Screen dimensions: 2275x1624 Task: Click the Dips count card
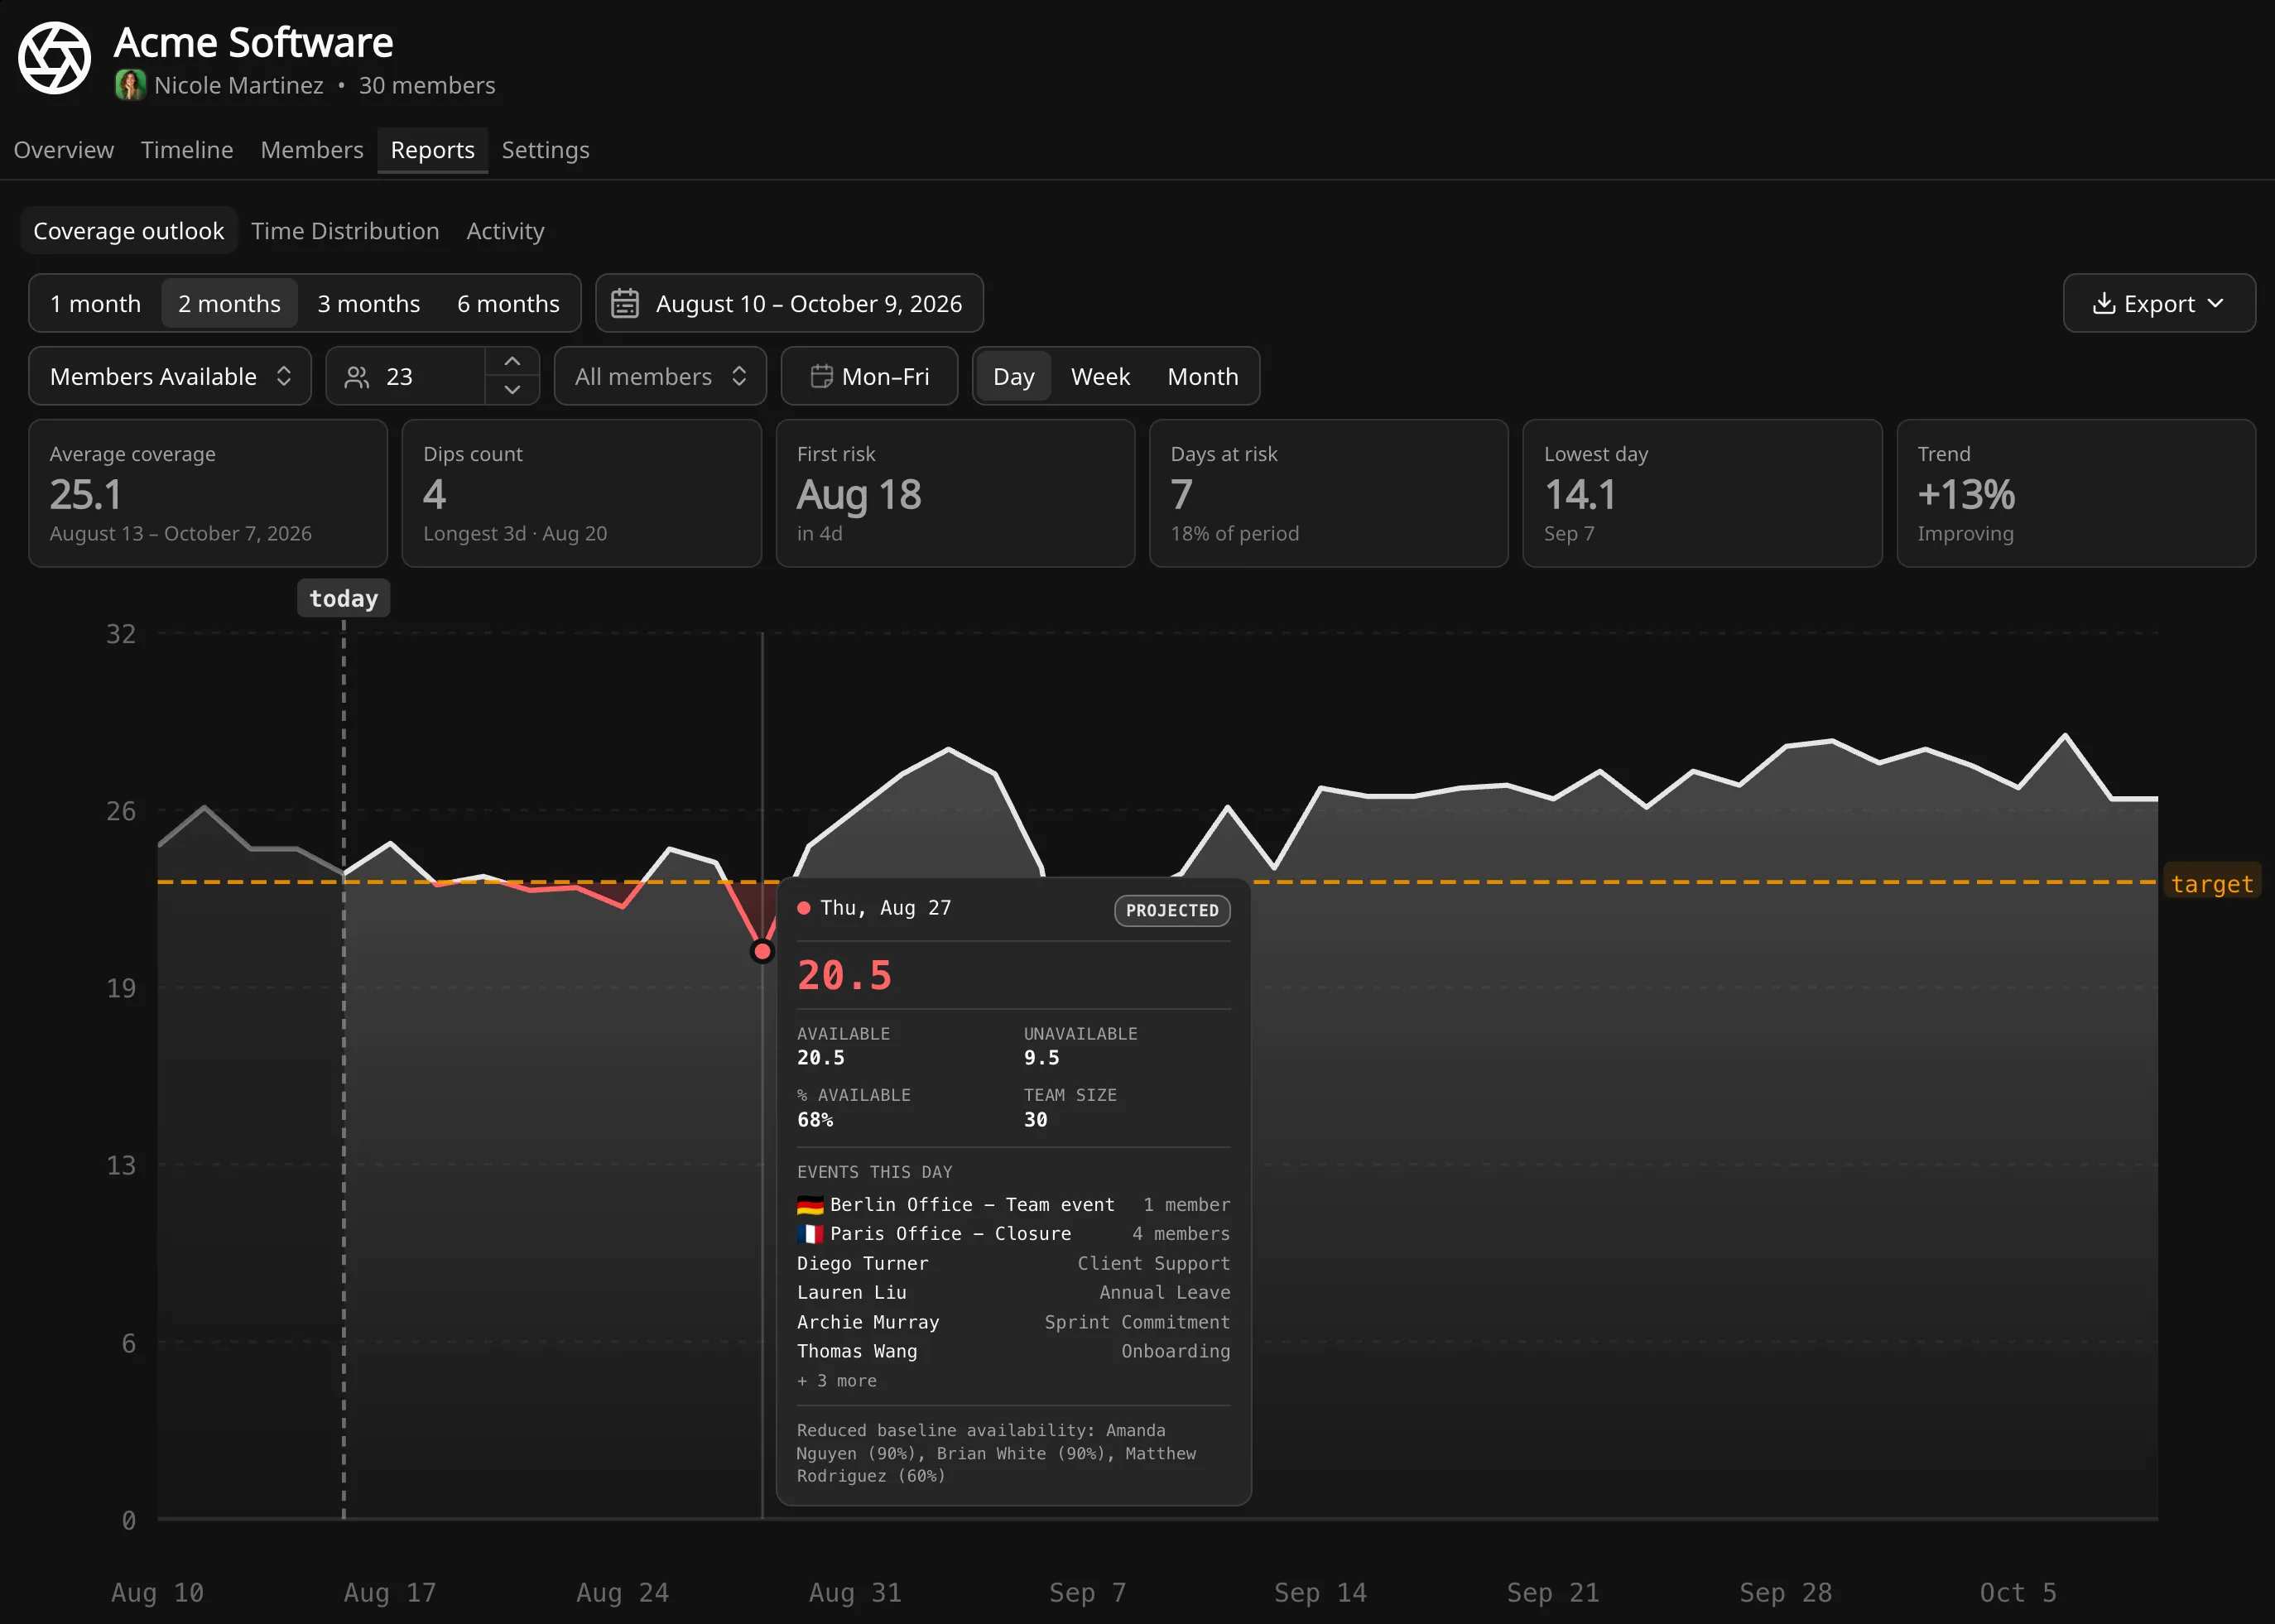point(581,493)
